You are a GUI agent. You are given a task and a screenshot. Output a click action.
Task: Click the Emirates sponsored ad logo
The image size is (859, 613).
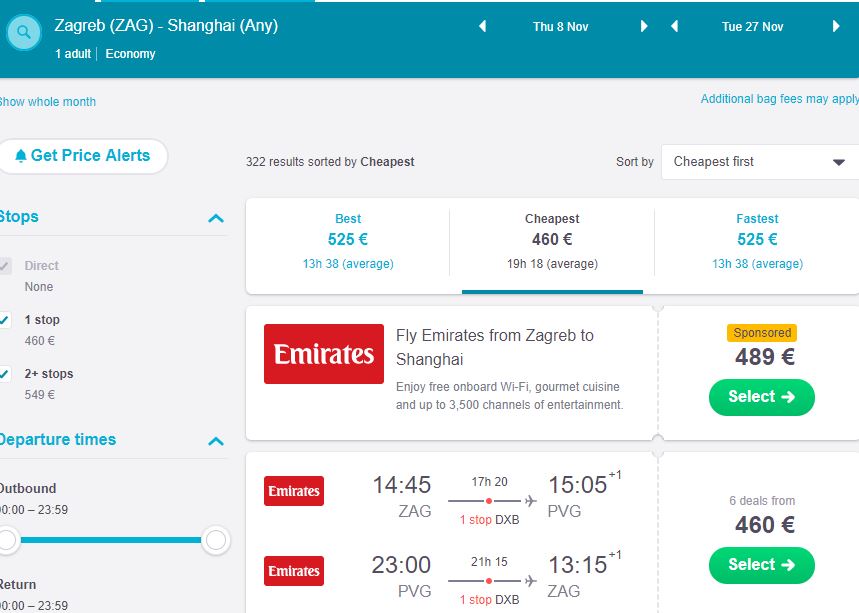(324, 354)
